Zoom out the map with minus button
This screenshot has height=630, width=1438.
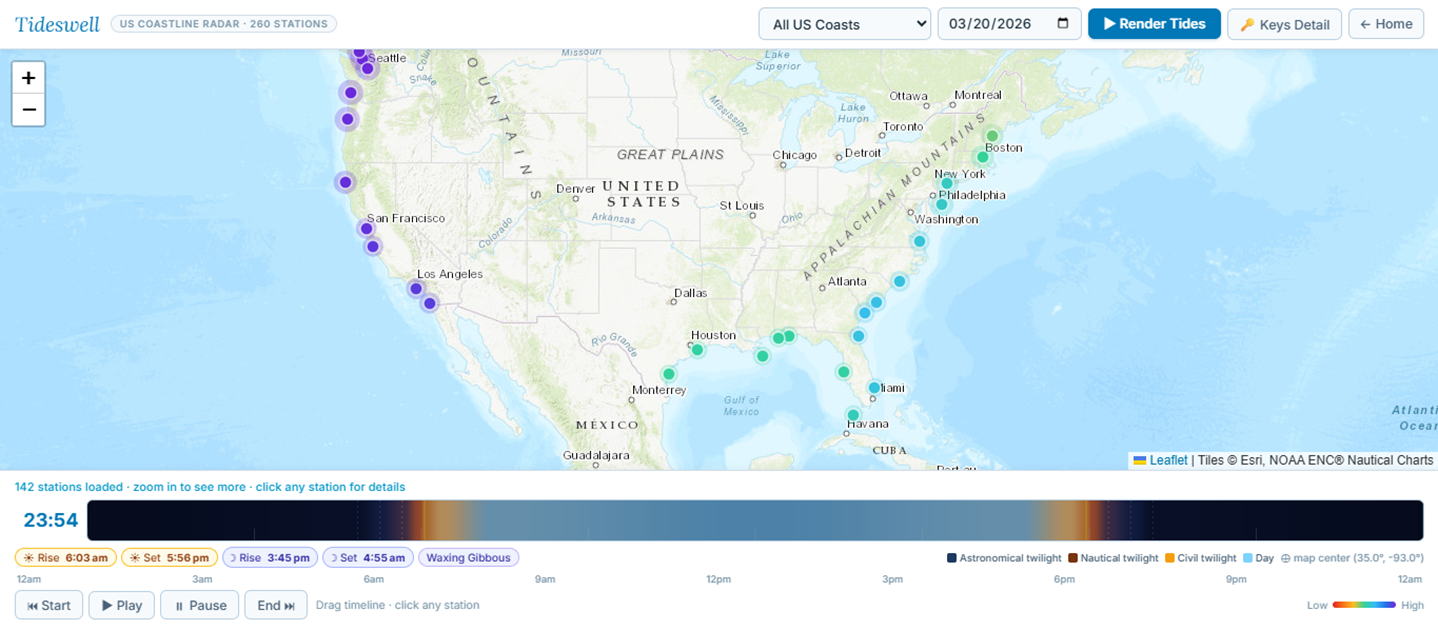pos(28,110)
